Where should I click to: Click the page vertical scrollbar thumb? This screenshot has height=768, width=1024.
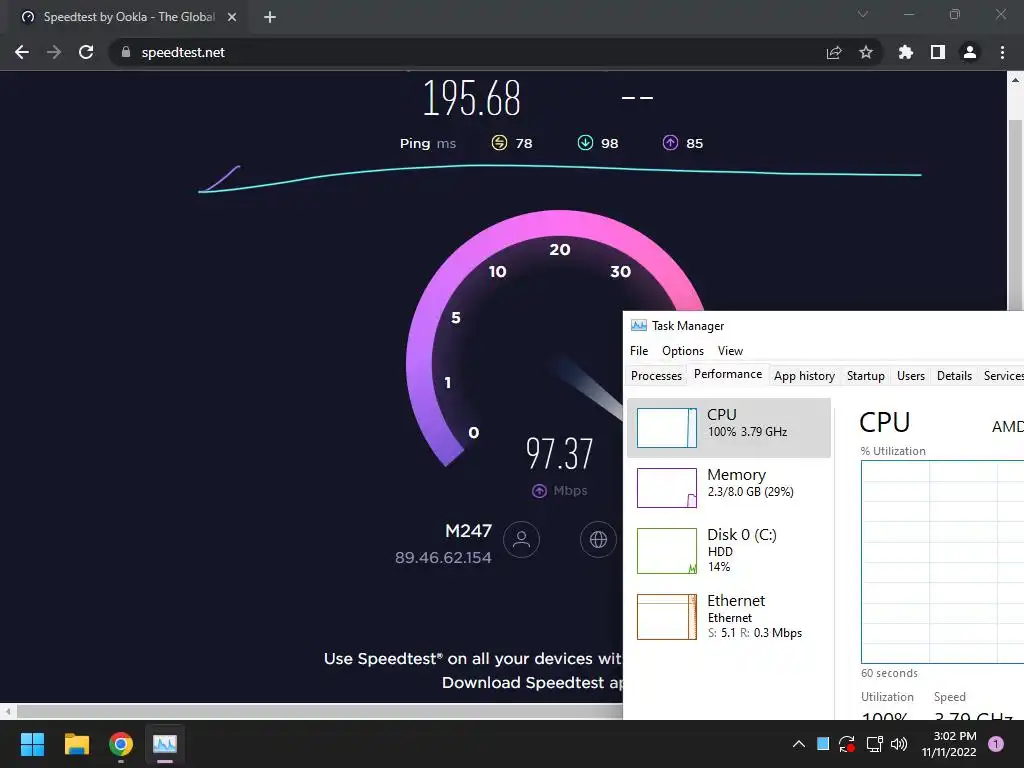coord(1015,216)
